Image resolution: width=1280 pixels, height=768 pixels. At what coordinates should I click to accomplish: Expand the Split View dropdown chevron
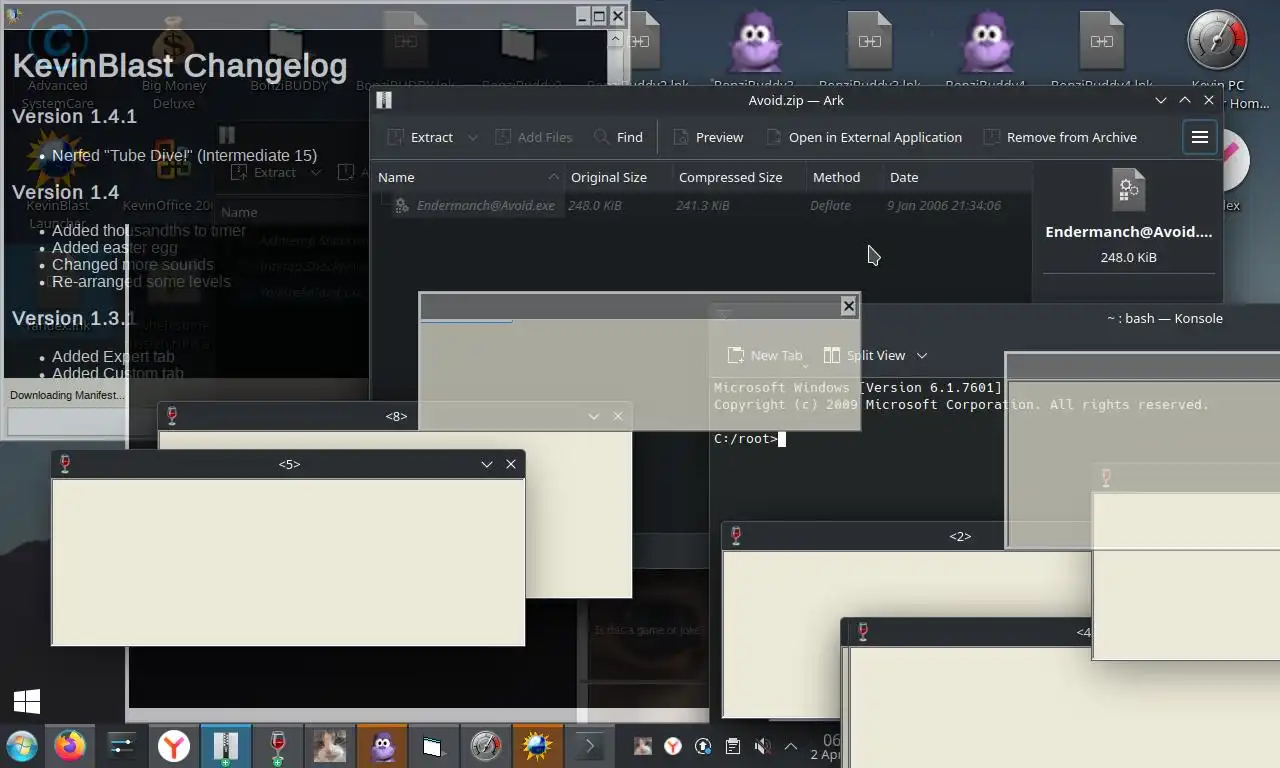point(922,355)
